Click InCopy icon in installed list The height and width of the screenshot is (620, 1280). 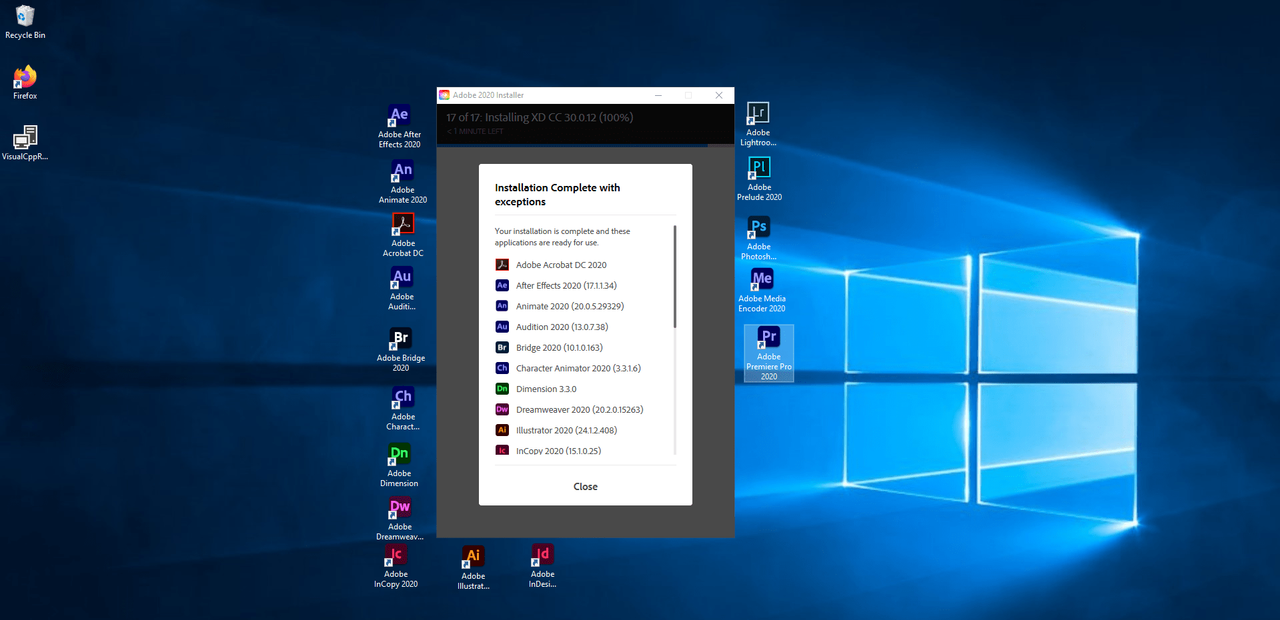502,450
